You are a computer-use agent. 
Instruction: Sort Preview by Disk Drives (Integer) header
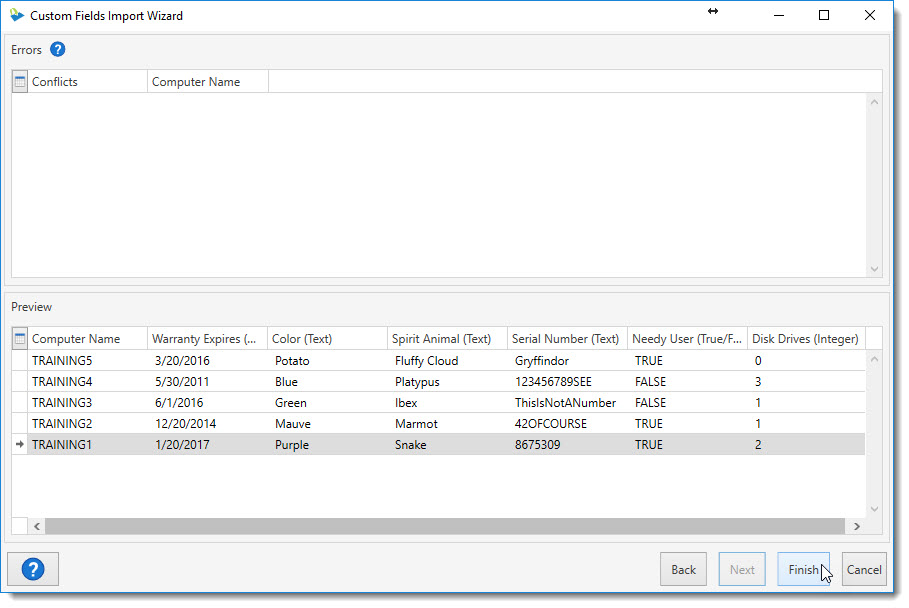click(806, 338)
